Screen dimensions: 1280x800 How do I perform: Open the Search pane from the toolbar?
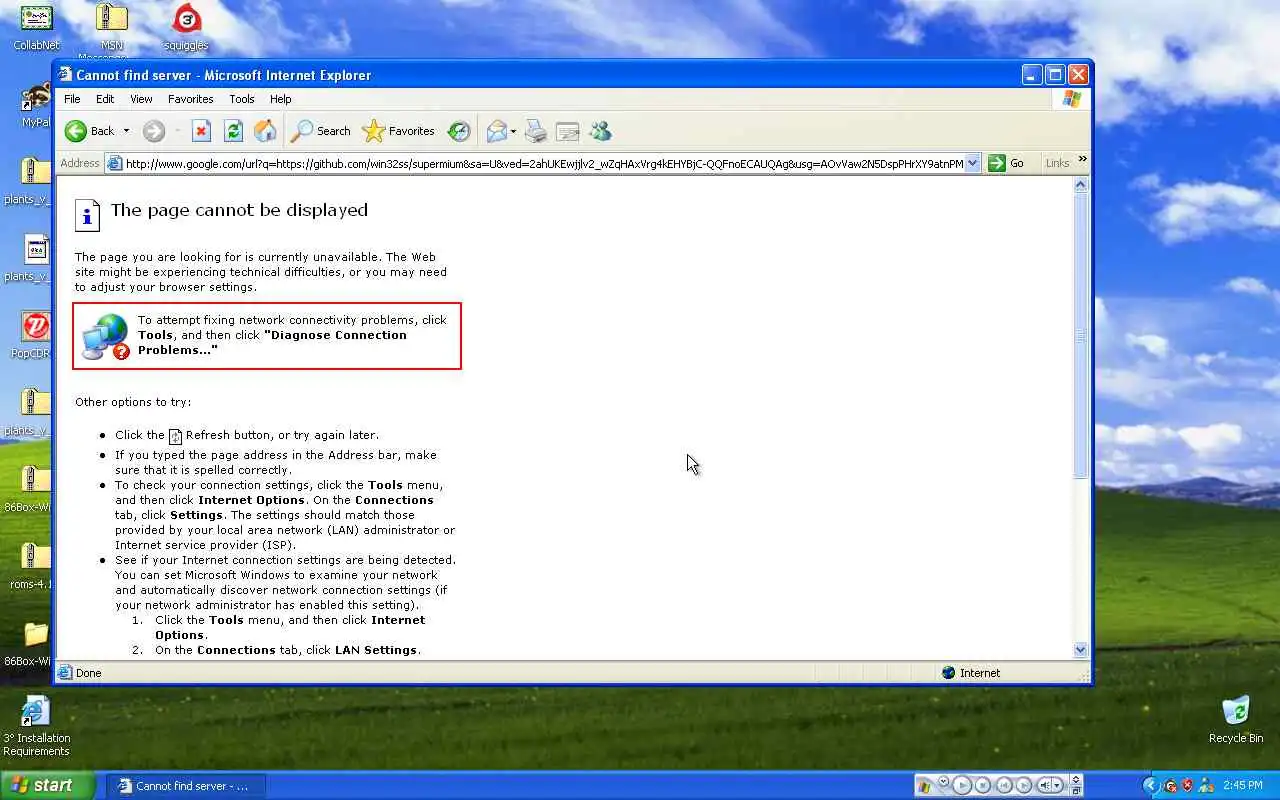pyautogui.click(x=321, y=131)
